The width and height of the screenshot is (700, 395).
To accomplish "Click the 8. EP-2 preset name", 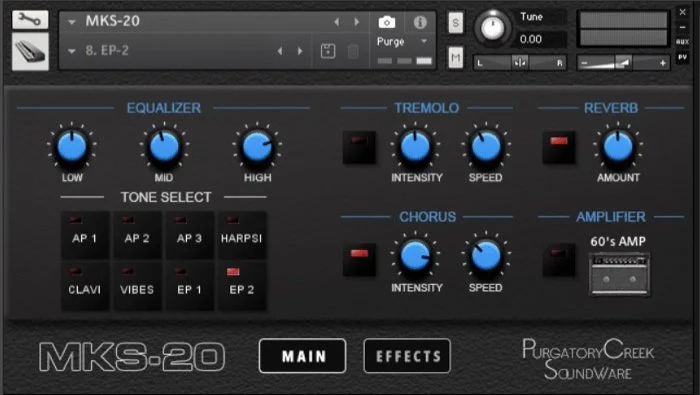I will 107,50.
